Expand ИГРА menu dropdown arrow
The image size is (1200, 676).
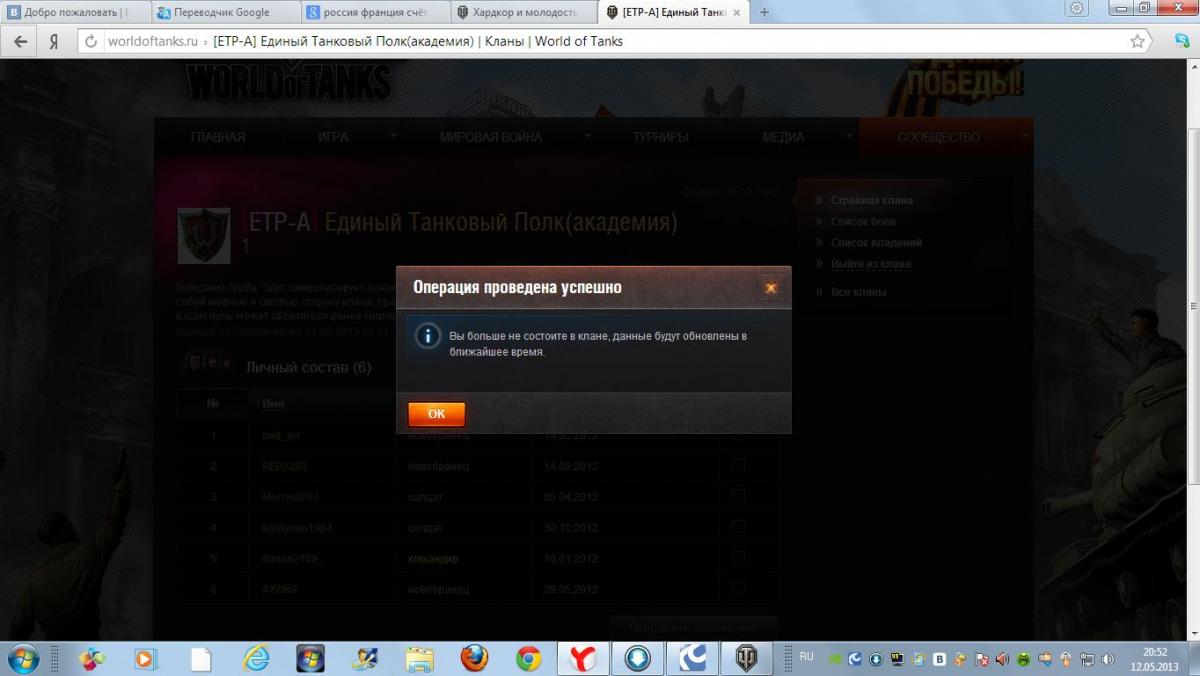click(x=393, y=134)
